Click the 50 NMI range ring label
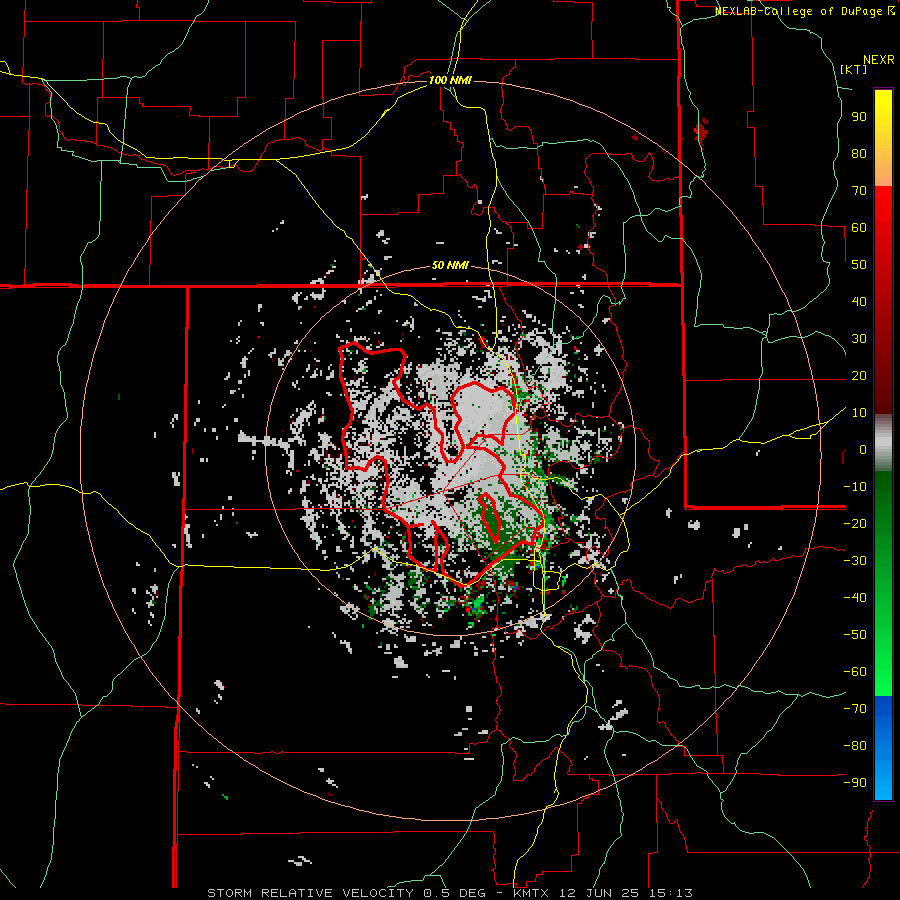 (451, 265)
